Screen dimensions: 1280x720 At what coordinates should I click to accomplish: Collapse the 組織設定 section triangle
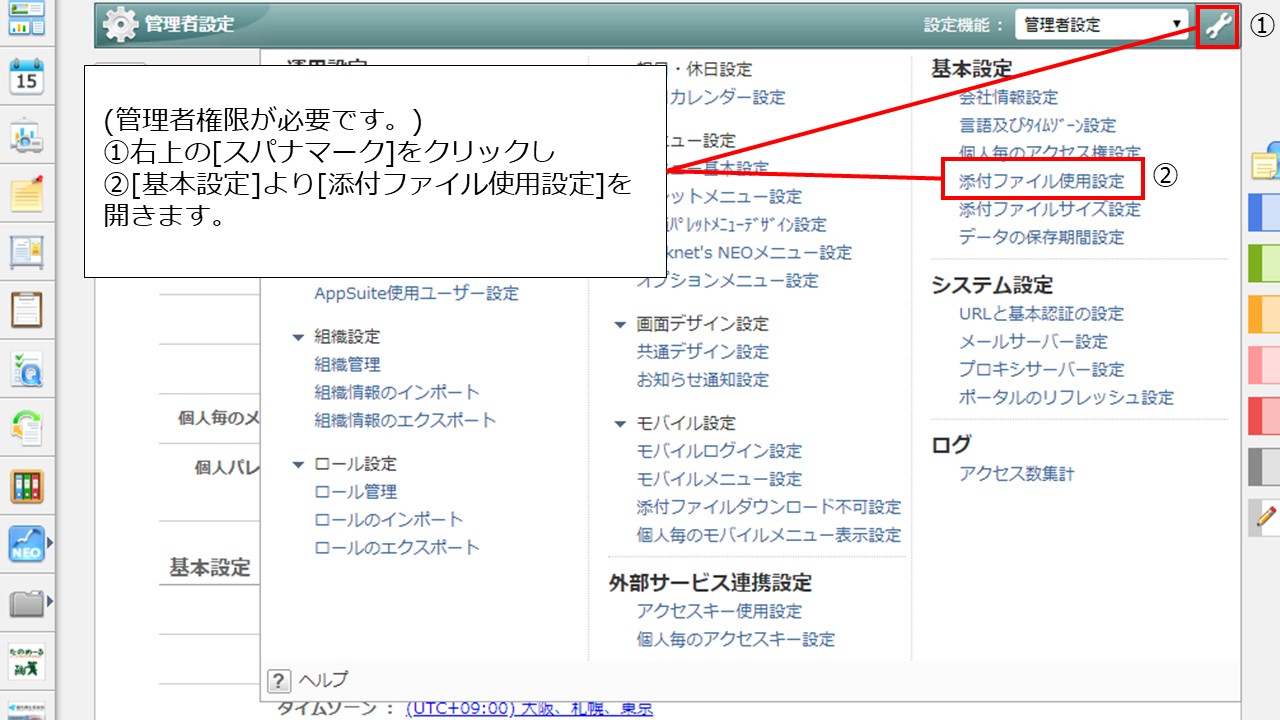298,338
